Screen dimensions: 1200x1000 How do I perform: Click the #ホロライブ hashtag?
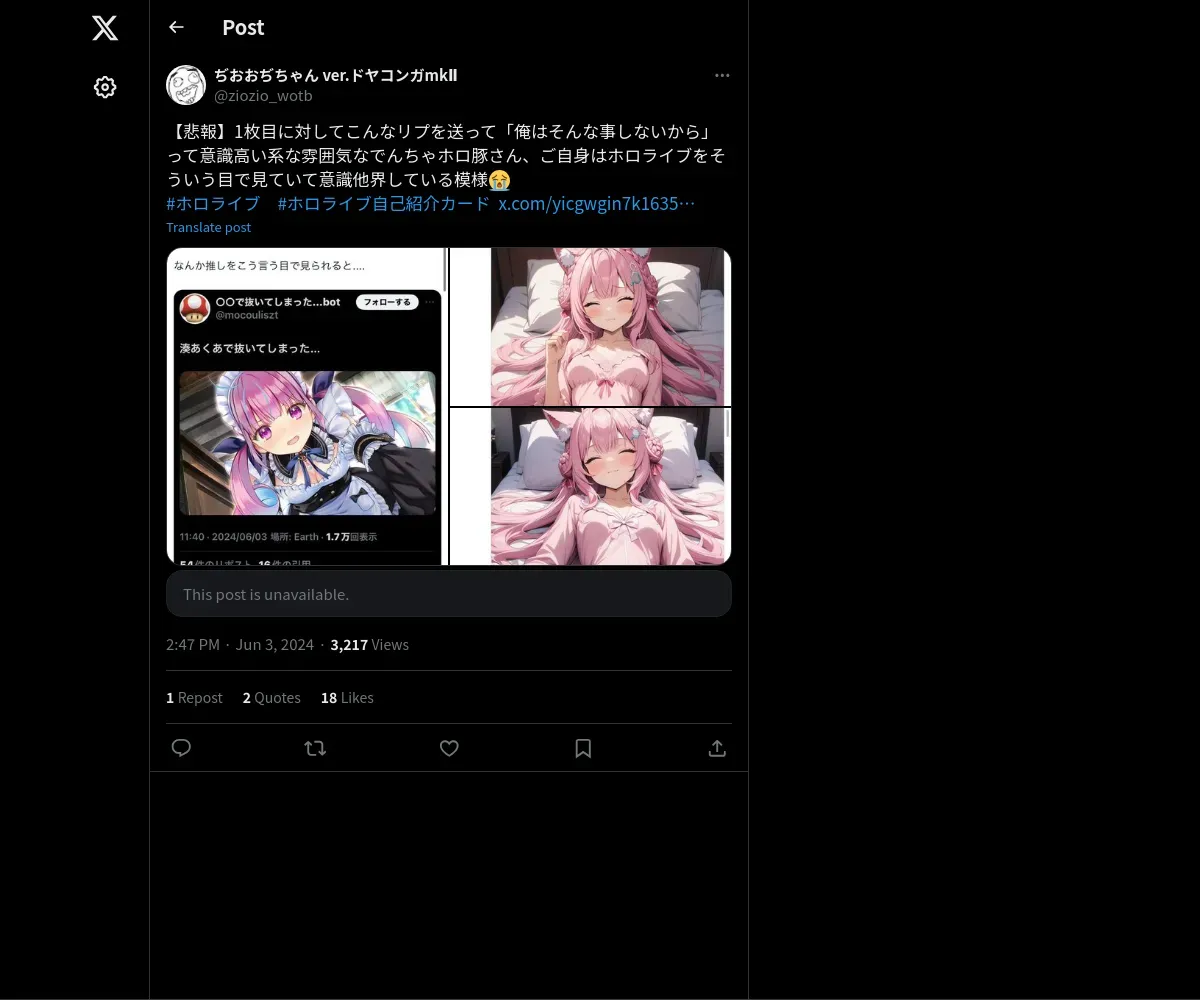[x=213, y=203]
